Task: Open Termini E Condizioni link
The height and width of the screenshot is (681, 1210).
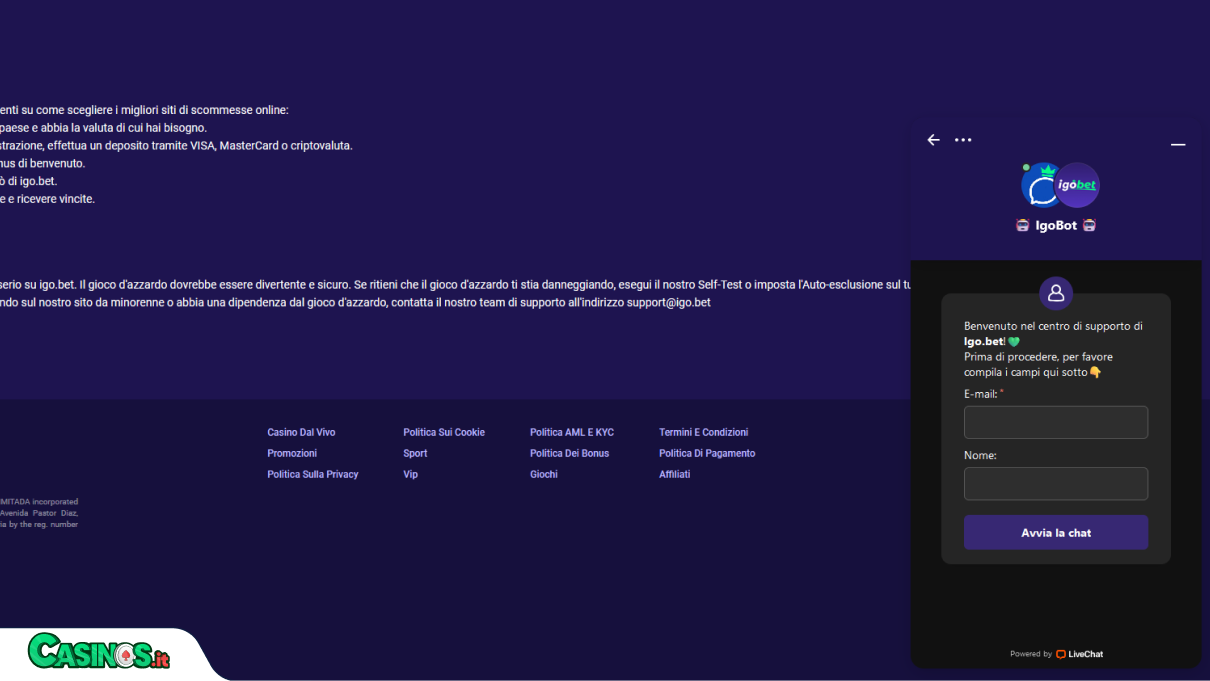Action: 703,432
